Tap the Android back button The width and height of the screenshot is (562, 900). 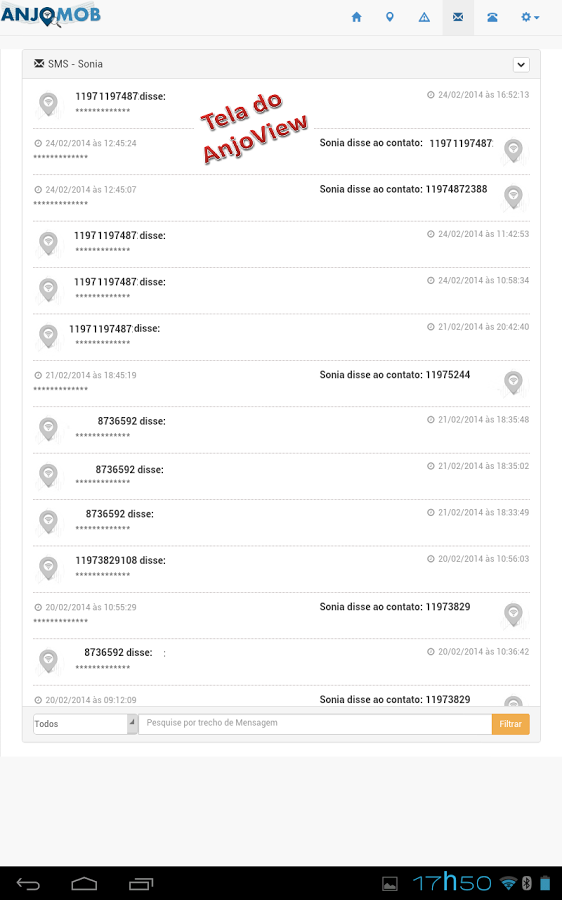tap(28, 884)
